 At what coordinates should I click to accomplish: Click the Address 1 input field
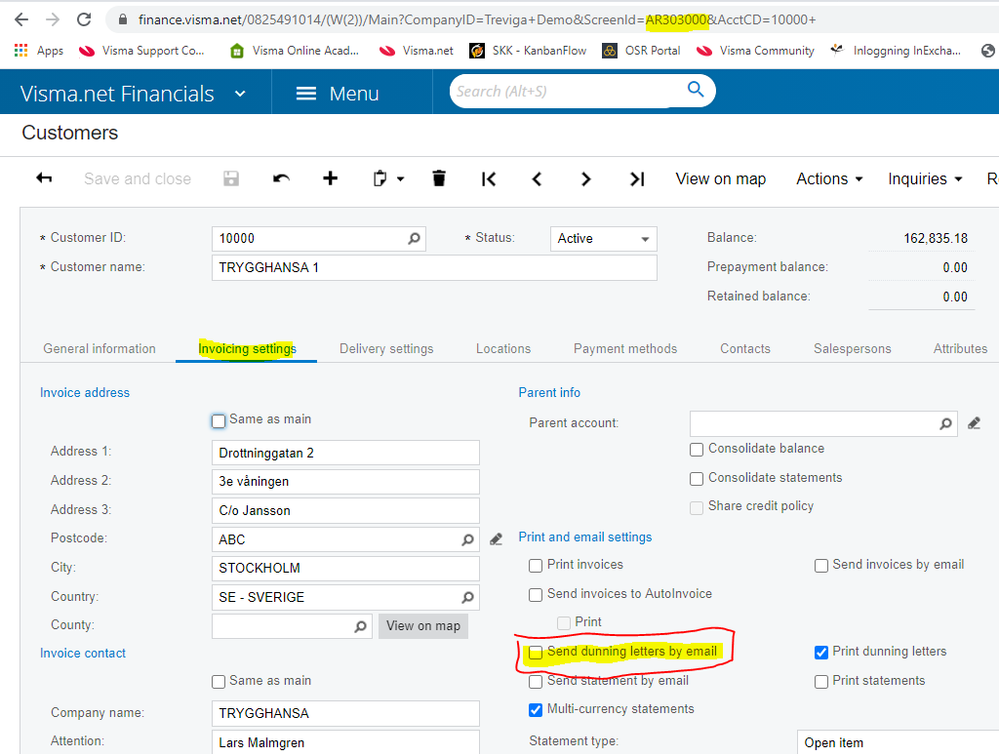[345, 452]
